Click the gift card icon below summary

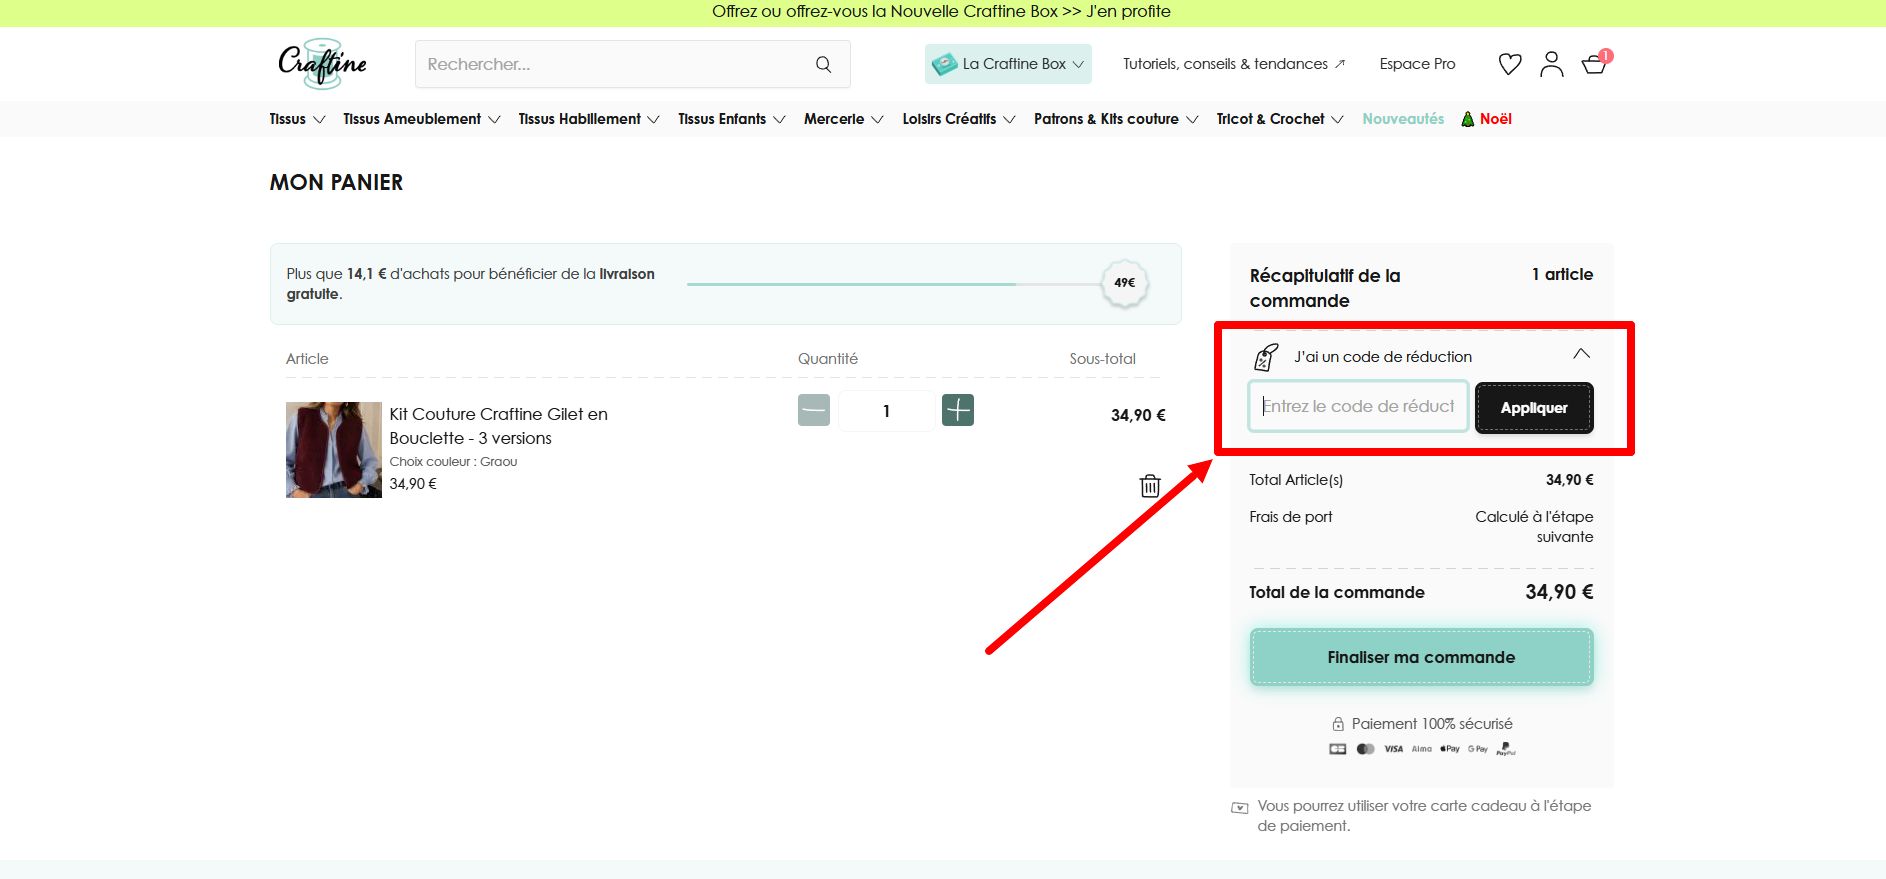1240,808
